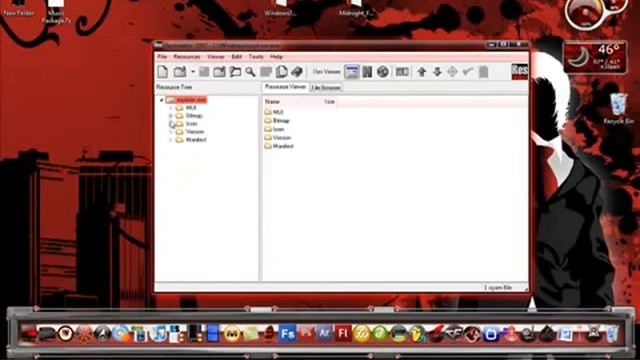The image size is (640, 360).
Task: Expand the MUI folder in Resource Tree
Action: [x=171, y=108]
